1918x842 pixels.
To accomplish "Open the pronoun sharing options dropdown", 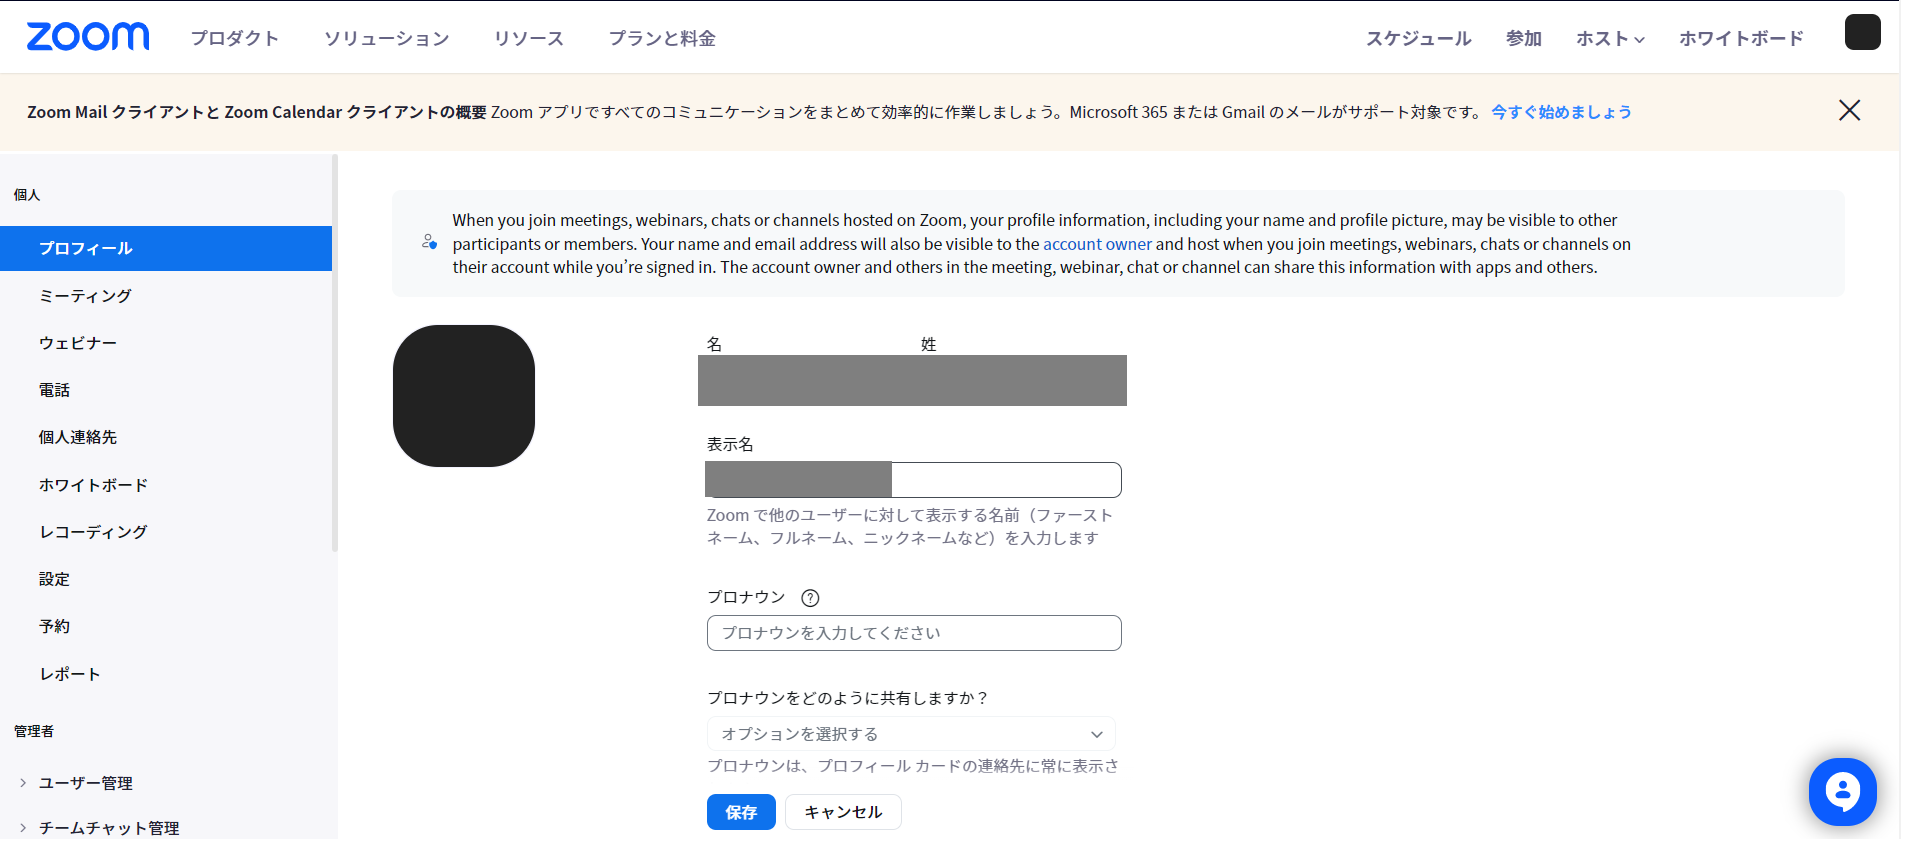I will (x=911, y=734).
